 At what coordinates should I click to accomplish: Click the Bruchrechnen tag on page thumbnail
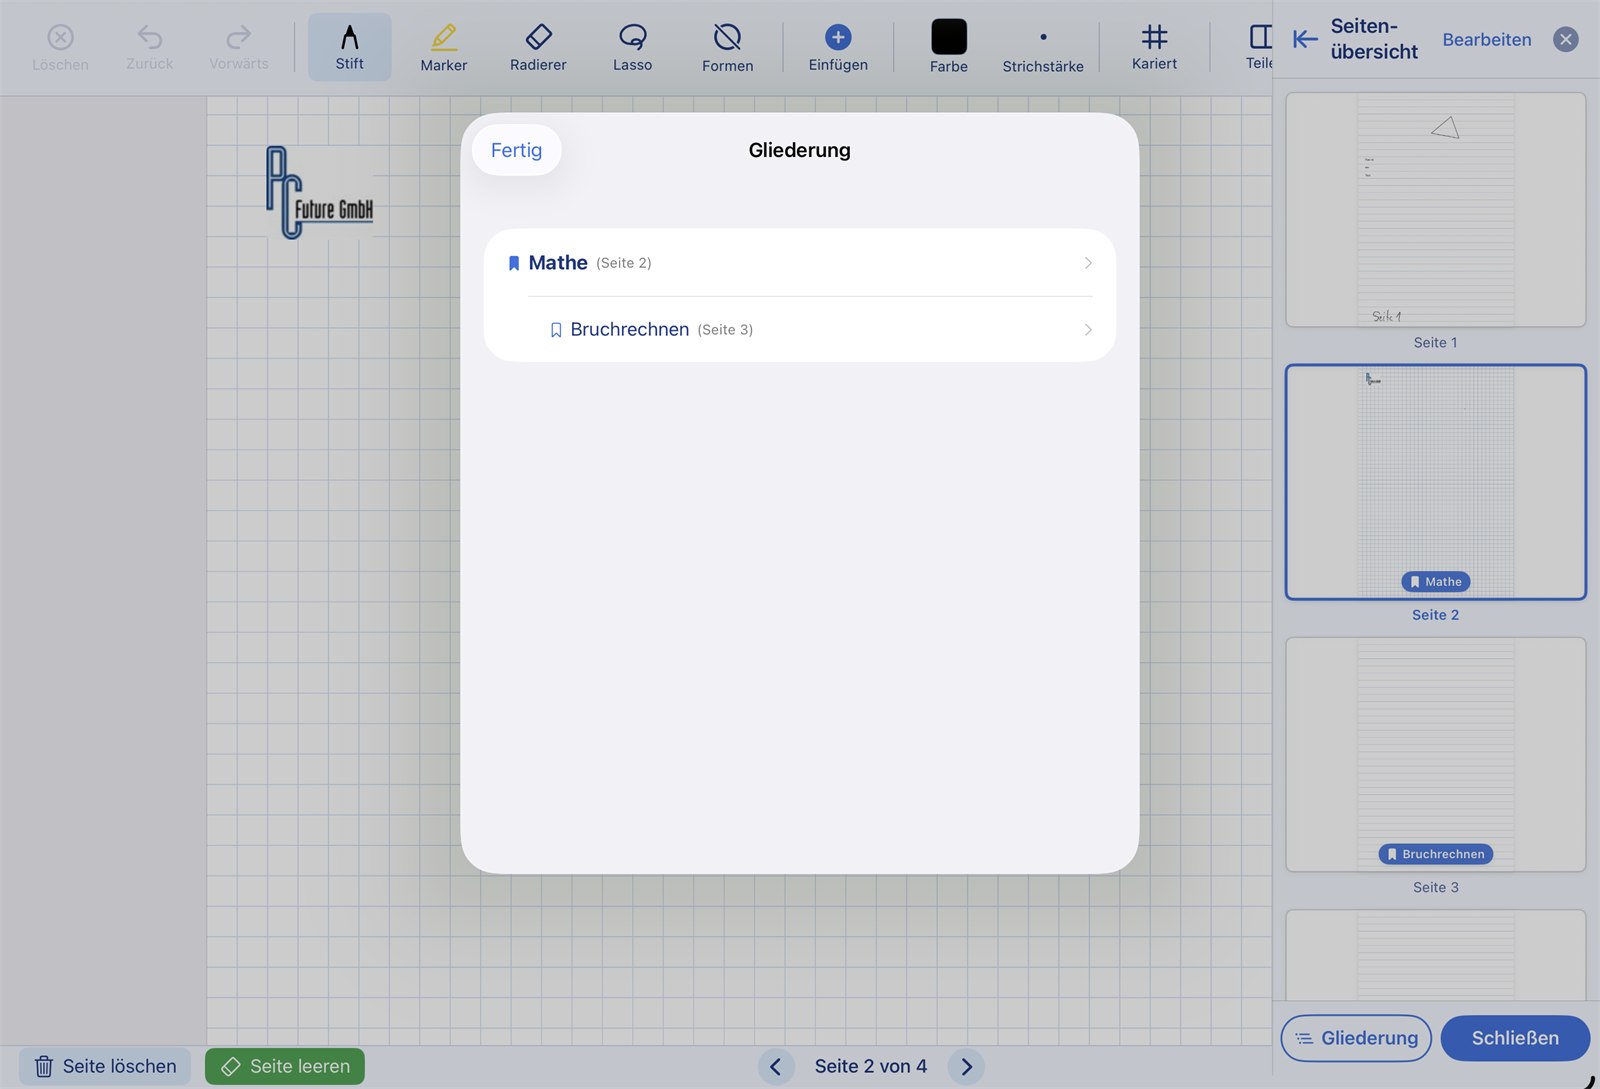(x=1435, y=854)
